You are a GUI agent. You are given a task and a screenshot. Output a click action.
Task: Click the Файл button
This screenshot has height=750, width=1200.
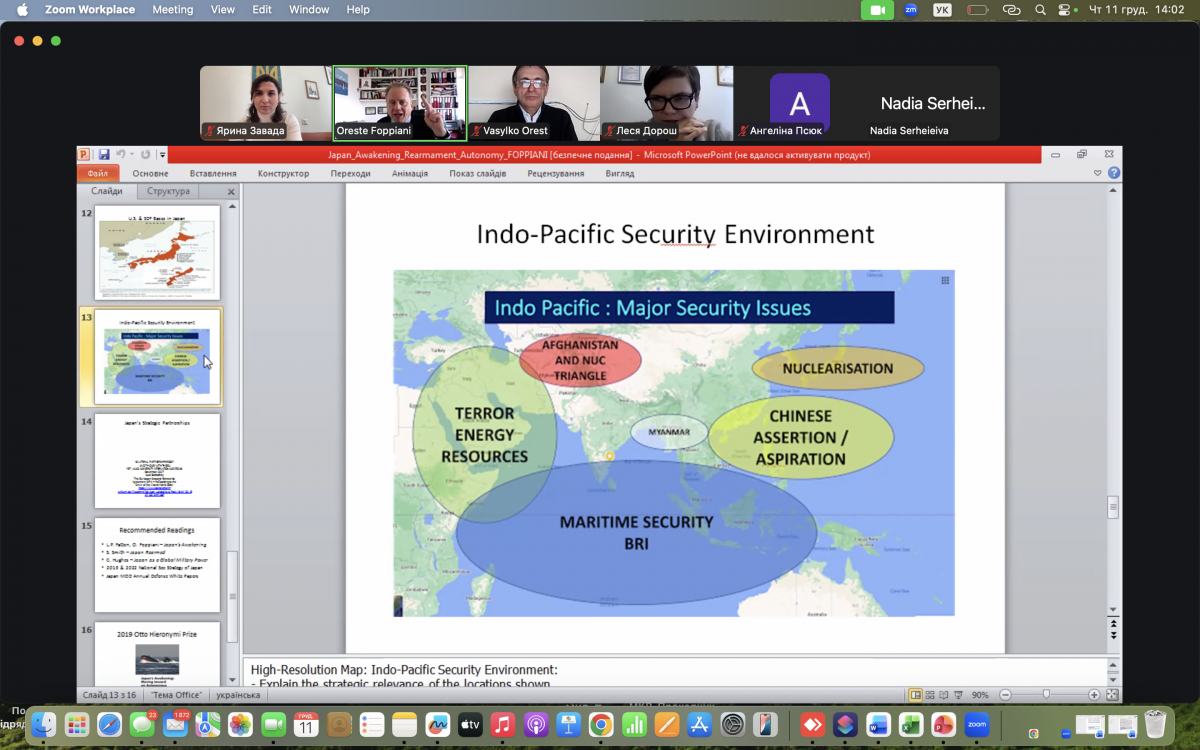tap(97, 173)
